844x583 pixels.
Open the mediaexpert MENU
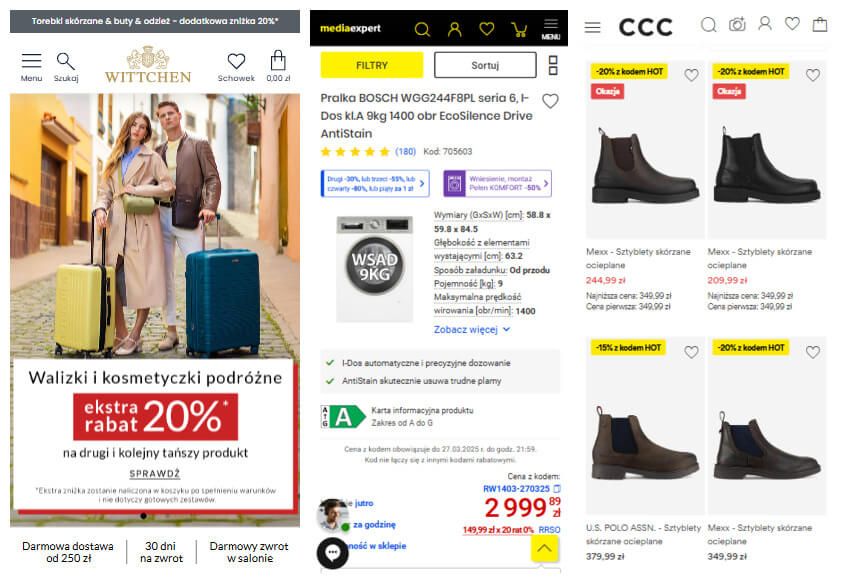click(551, 29)
